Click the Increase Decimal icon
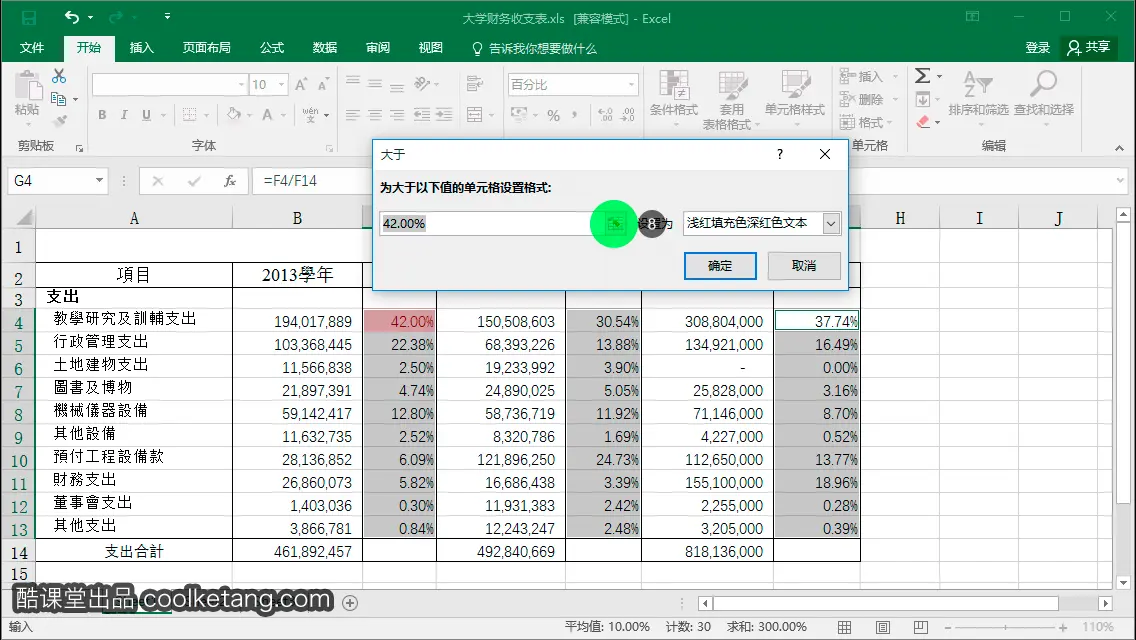This screenshot has width=1136, height=640. [x=606, y=115]
